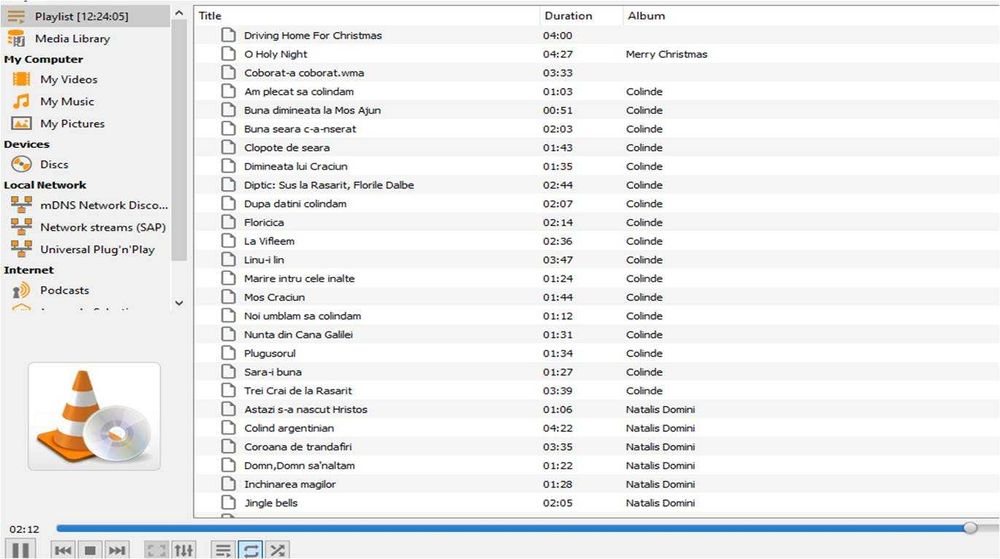
Task: Skip to the next track
Action: 117,550
